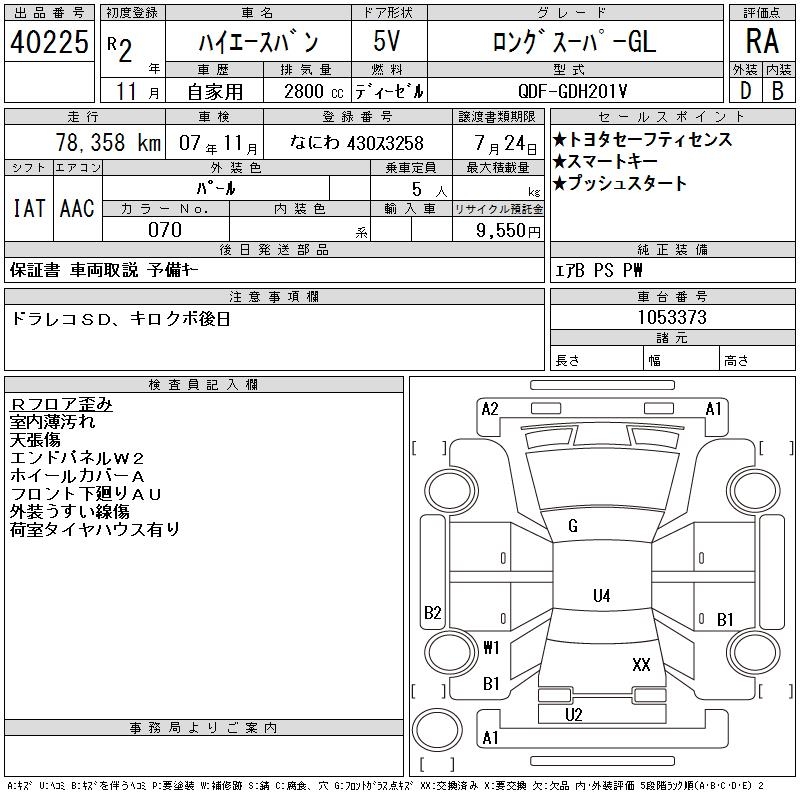Select inspector note 荷室タイヤハウス有り
This screenshot has height=800, width=800.
[95, 530]
